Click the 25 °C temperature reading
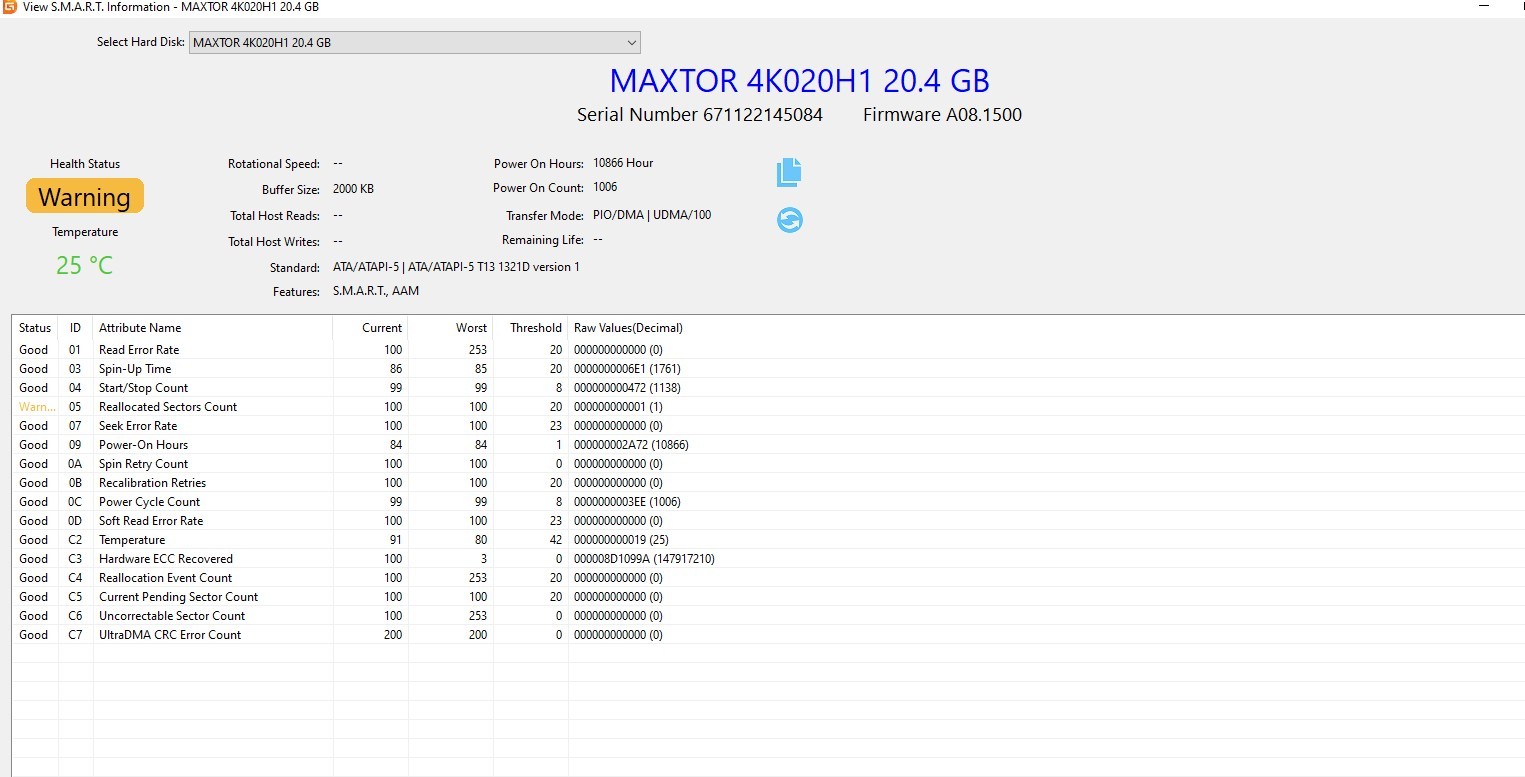This screenshot has width=1525, height=777. [x=84, y=265]
